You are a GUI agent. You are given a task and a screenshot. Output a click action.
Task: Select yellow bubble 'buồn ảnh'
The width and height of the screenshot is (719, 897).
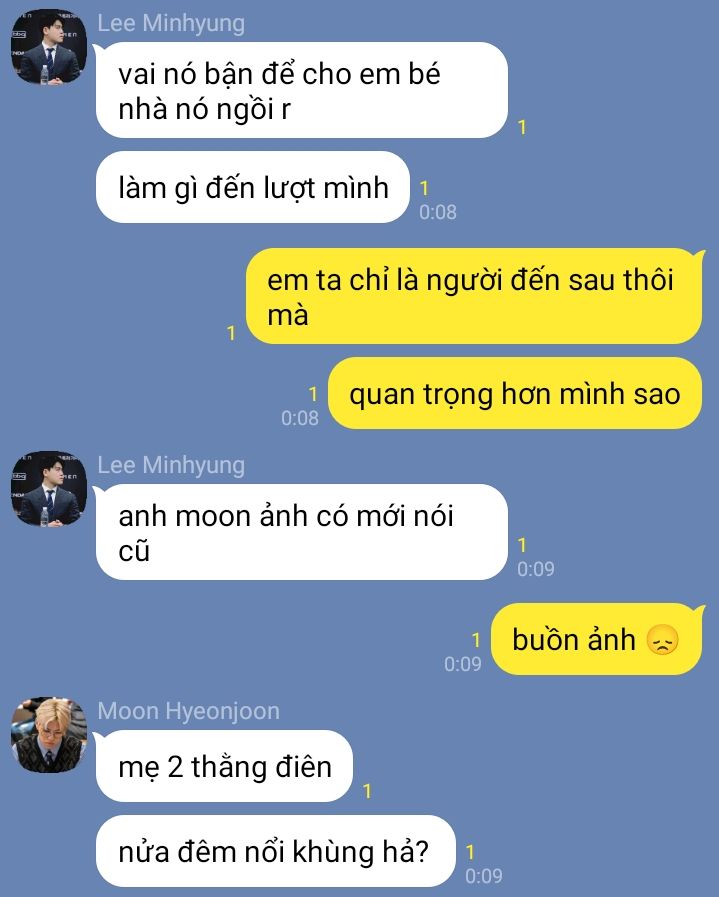tap(596, 639)
